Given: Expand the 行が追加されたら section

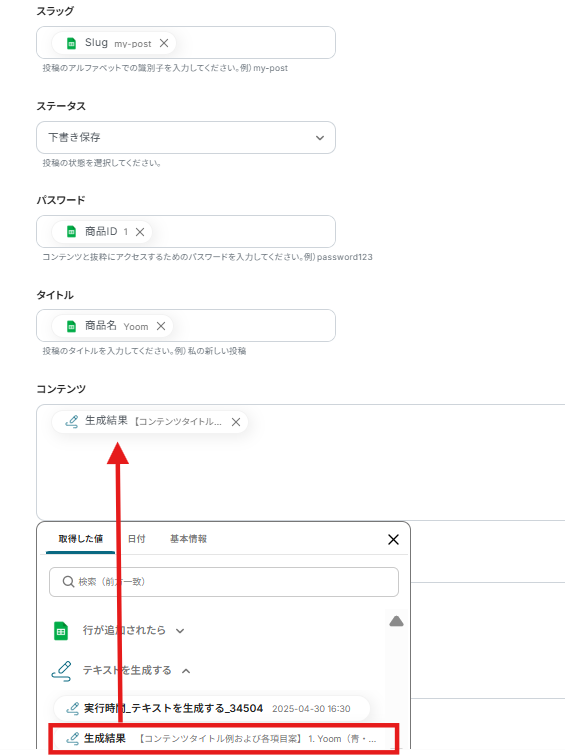Looking at the screenshot, I should click(180, 631).
